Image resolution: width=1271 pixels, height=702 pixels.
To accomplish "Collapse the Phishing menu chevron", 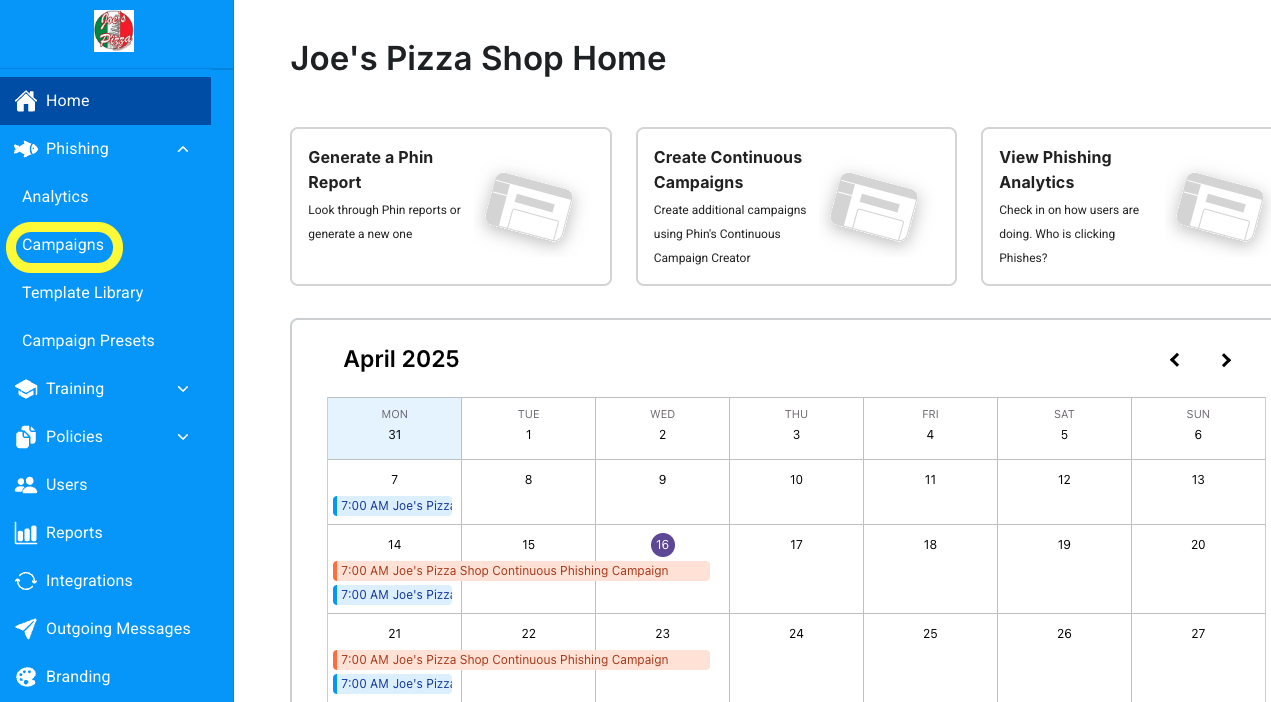I will click(183, 149).
